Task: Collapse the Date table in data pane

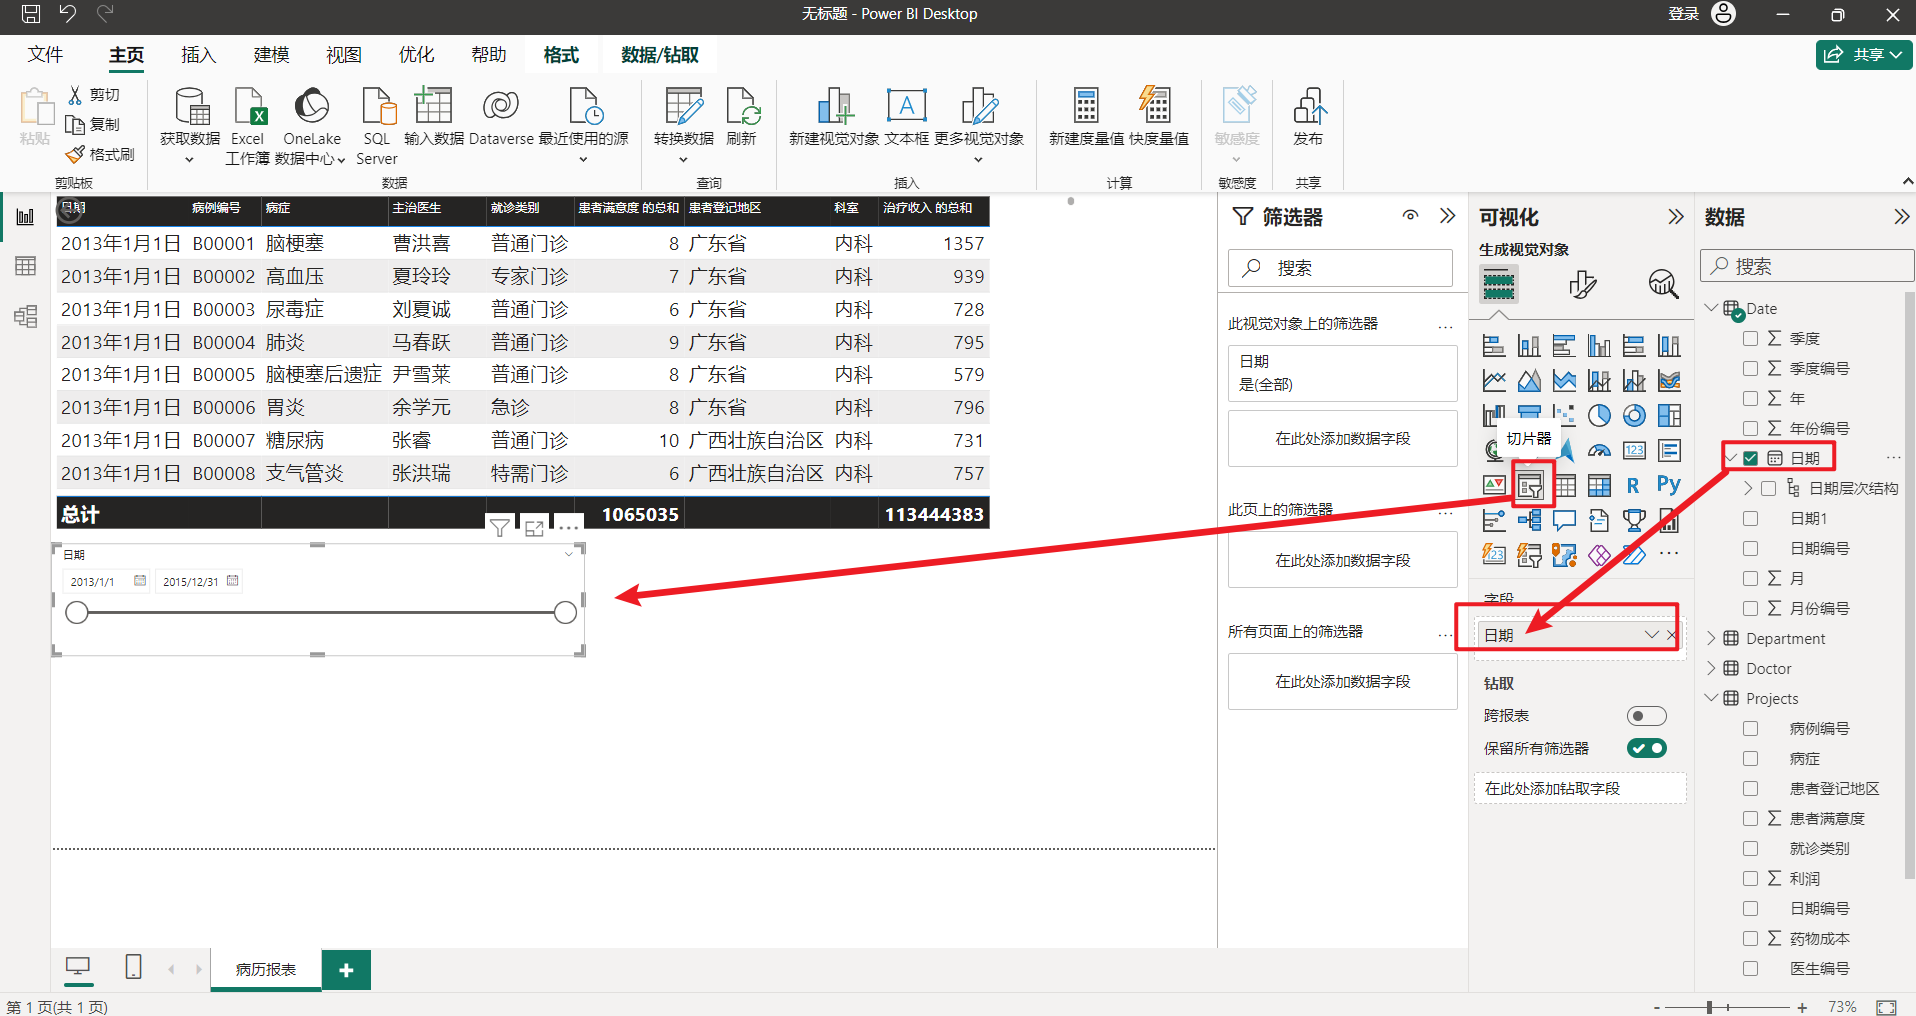Action: (x=1711, y=308)
